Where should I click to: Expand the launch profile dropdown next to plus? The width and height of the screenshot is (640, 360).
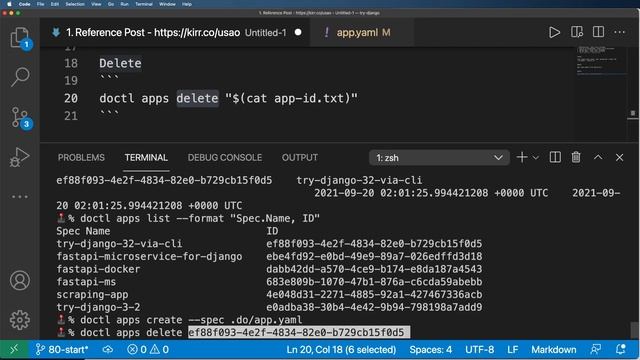pyautogui.click(x=536, y=158)
